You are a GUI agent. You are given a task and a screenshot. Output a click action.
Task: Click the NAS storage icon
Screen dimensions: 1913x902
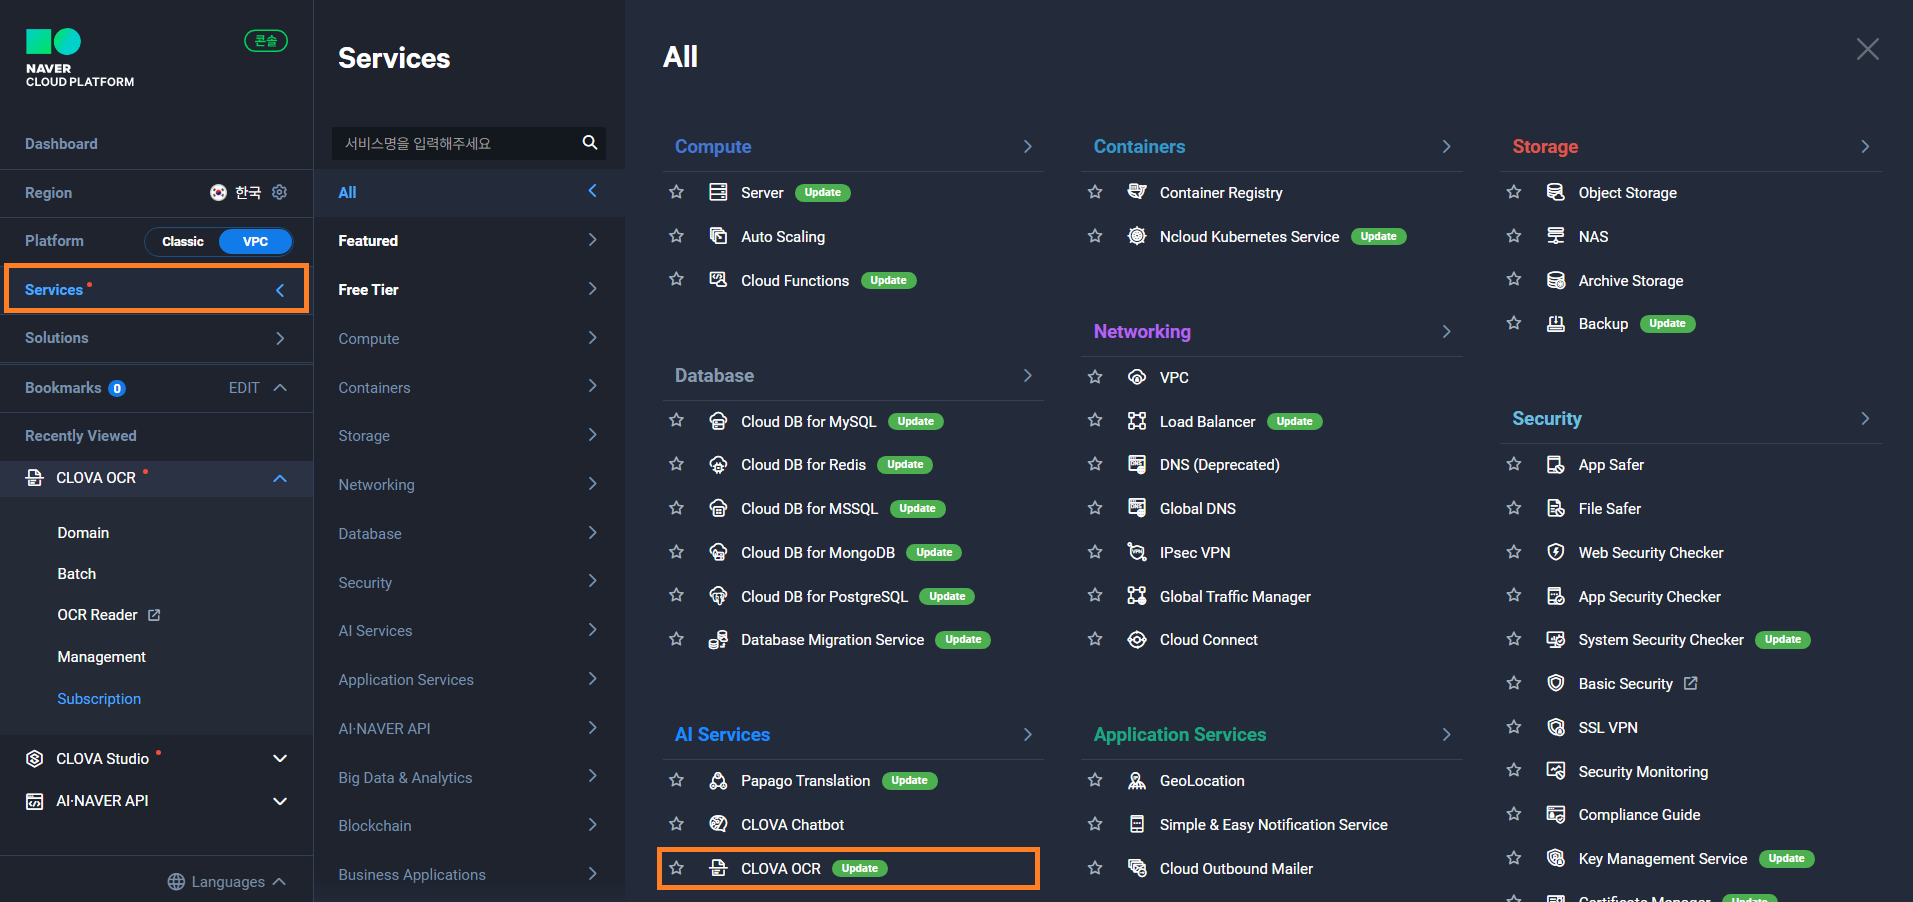coord(1556,236)
